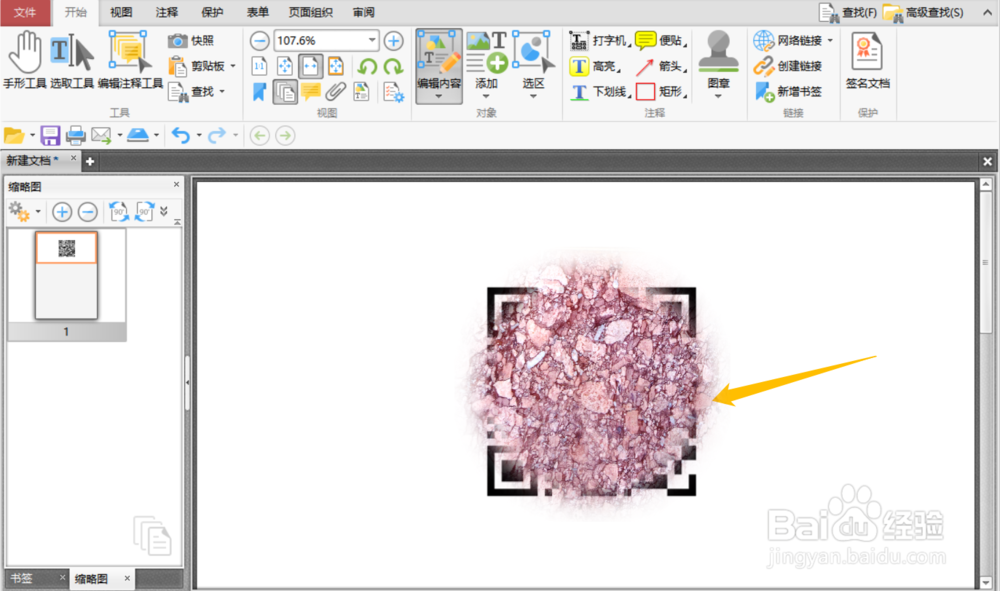The height and width of the screenshot is (591, 1000).
Task: Rotate view counter-clockwise
Action: coord(367,66)
